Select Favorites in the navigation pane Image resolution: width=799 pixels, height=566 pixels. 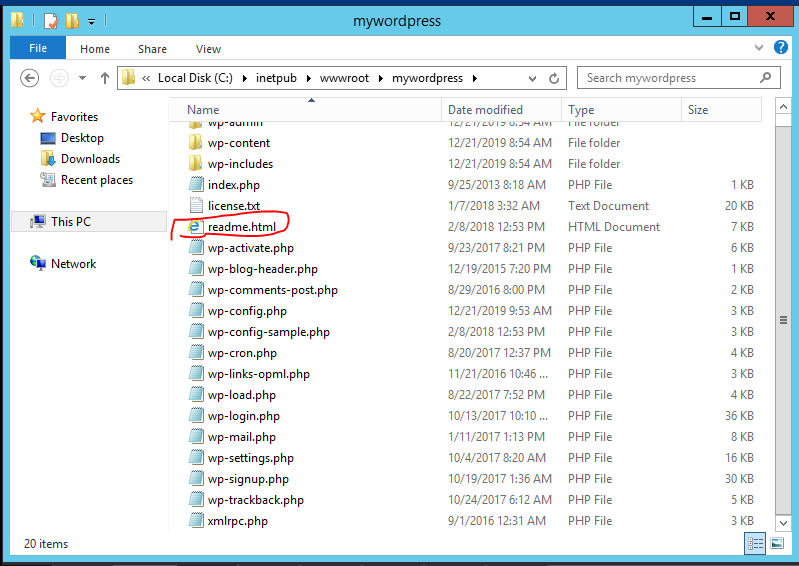click(74, 117)
